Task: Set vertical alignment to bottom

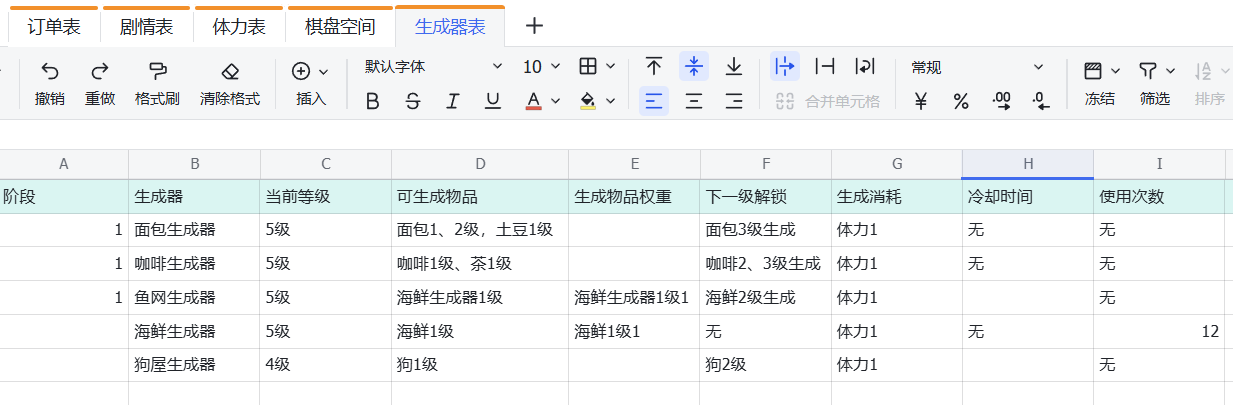Action: coord(734,67)
